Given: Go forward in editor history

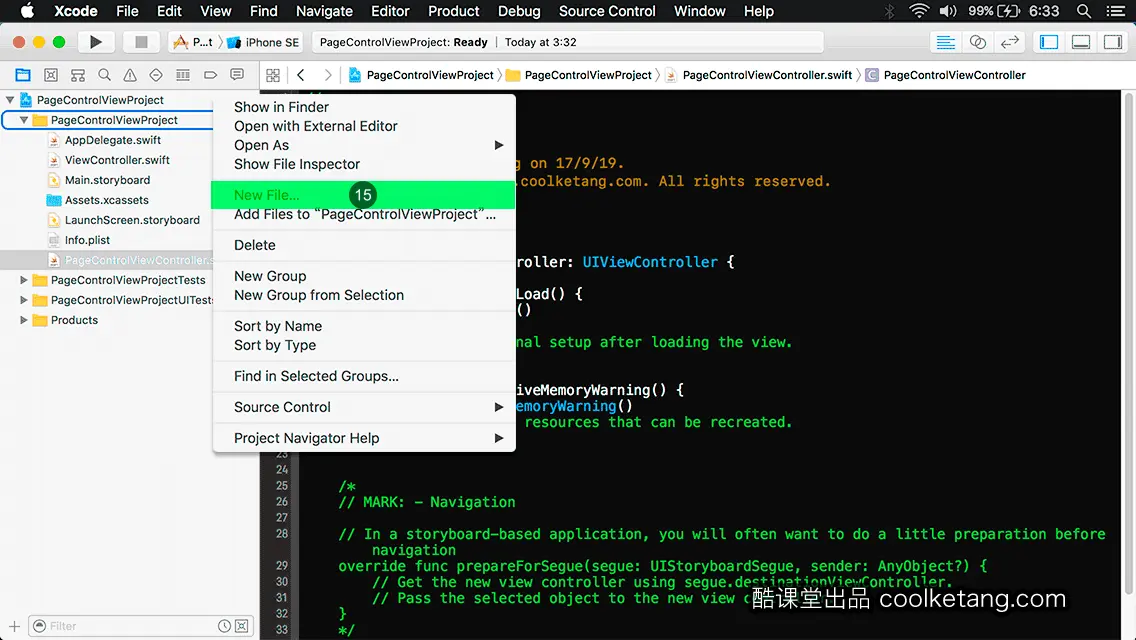Looking at the screenshot, I should (x=327, y=75).
